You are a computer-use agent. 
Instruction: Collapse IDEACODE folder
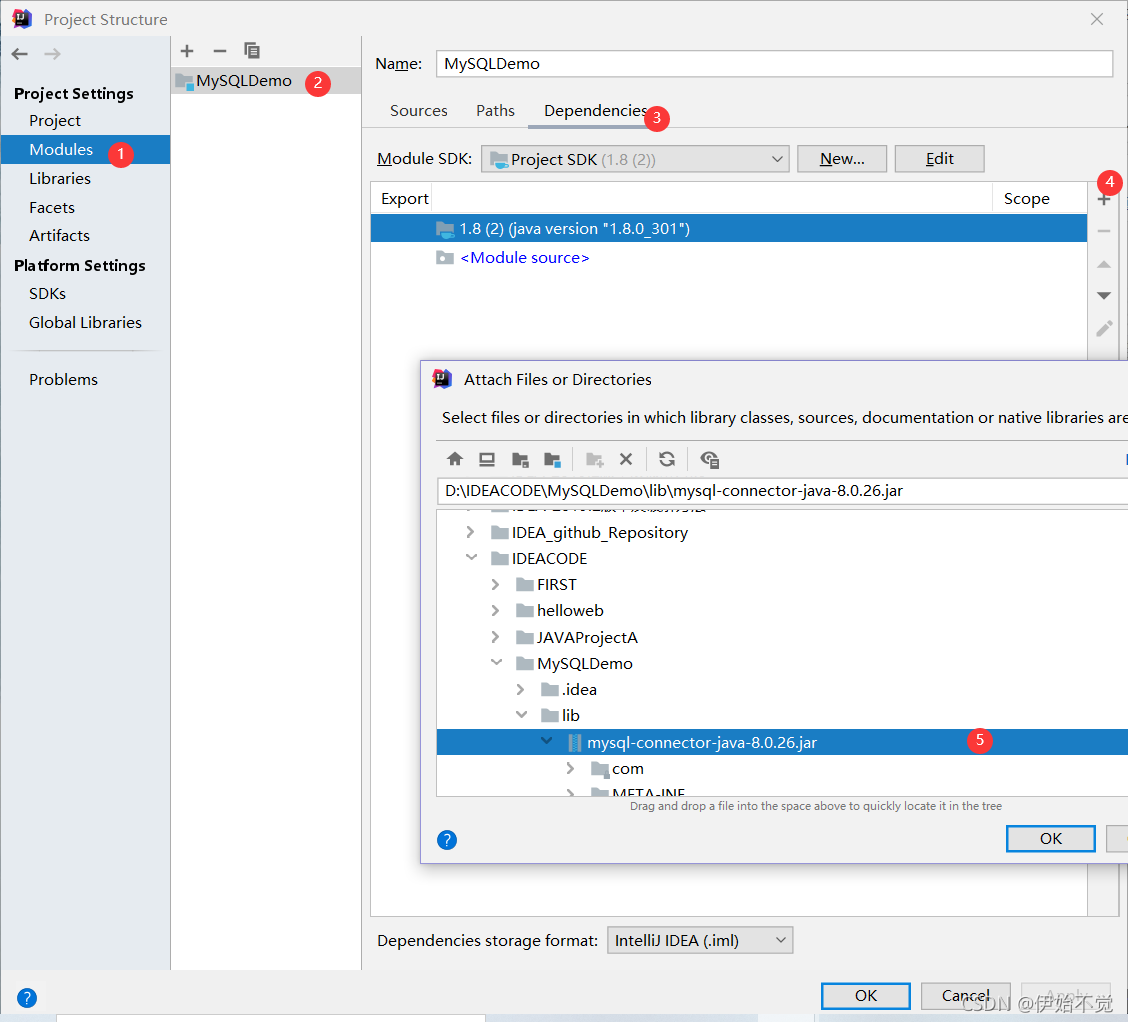point(471,558)
